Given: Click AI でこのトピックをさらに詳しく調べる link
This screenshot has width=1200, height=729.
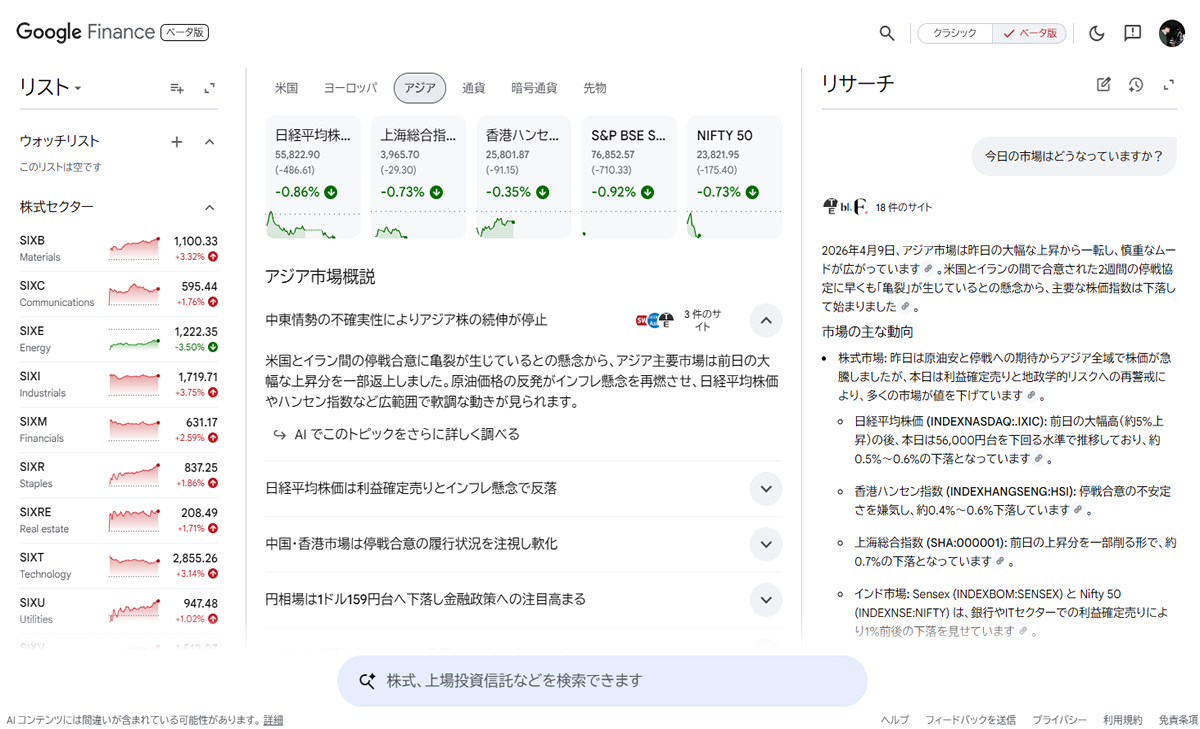Looking at the screenshot, I should pyautogui.click(x=407, y=435).
